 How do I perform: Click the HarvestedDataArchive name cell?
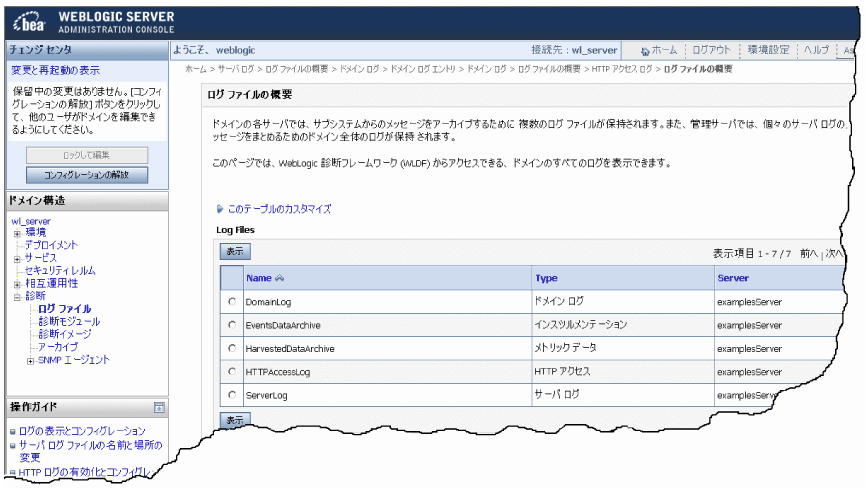coord(290,349)
